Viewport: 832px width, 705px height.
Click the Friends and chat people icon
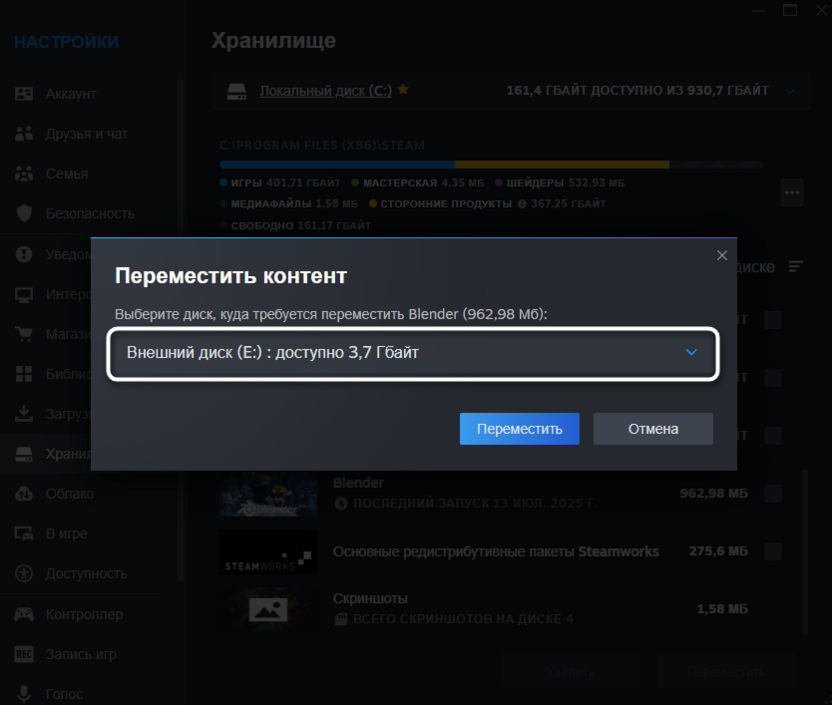point(24,134)
